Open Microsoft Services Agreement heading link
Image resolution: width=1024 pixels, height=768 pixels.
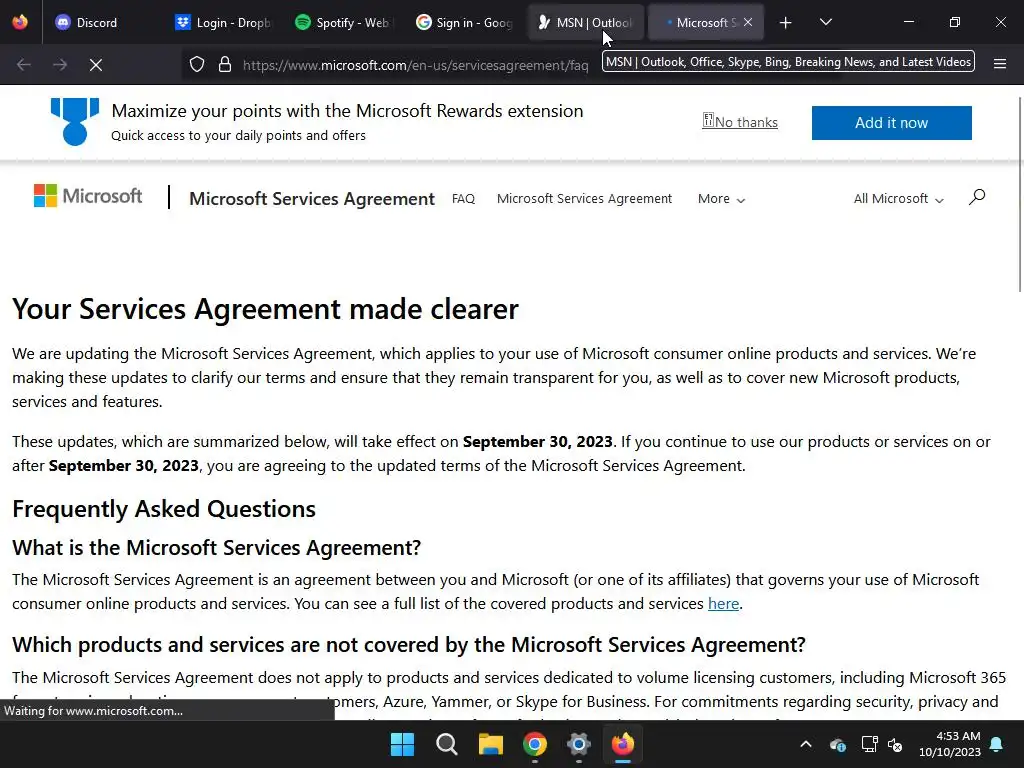(x=312, y=199)
